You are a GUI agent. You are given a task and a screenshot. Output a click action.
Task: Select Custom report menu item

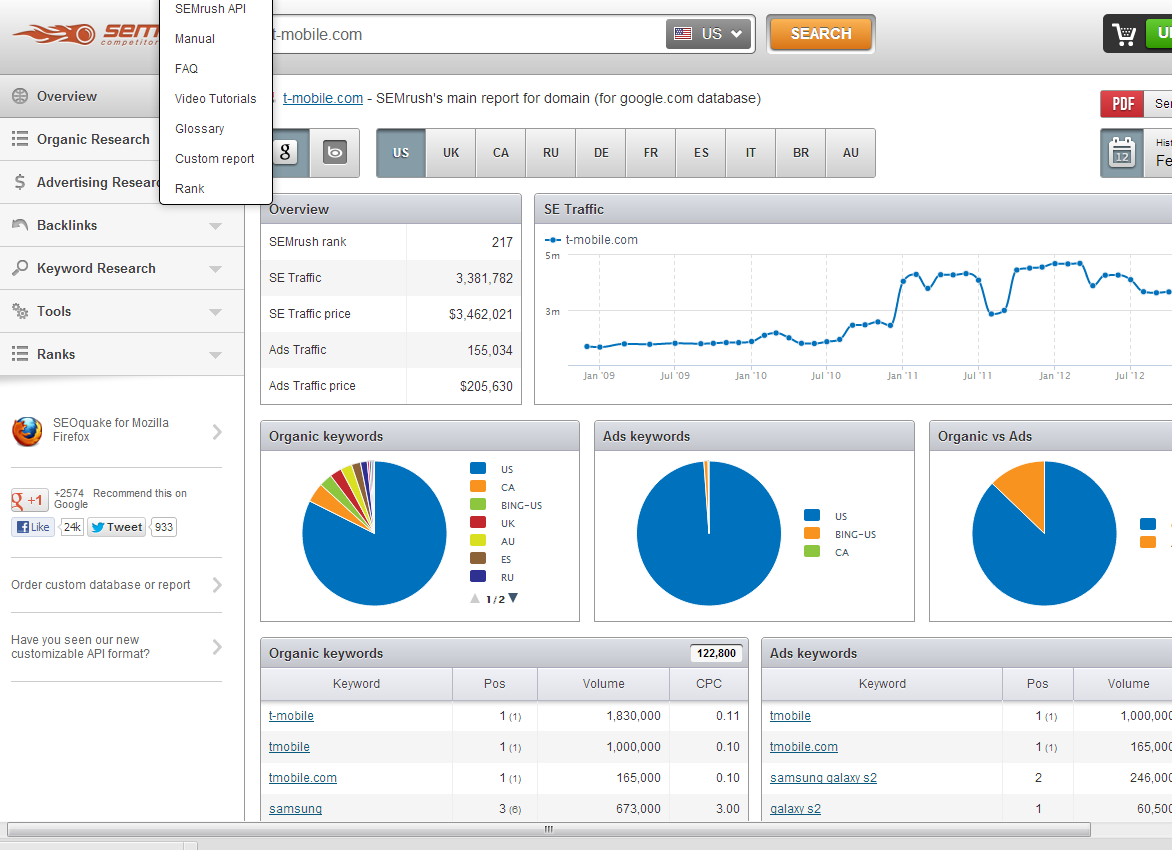point(215,158)
